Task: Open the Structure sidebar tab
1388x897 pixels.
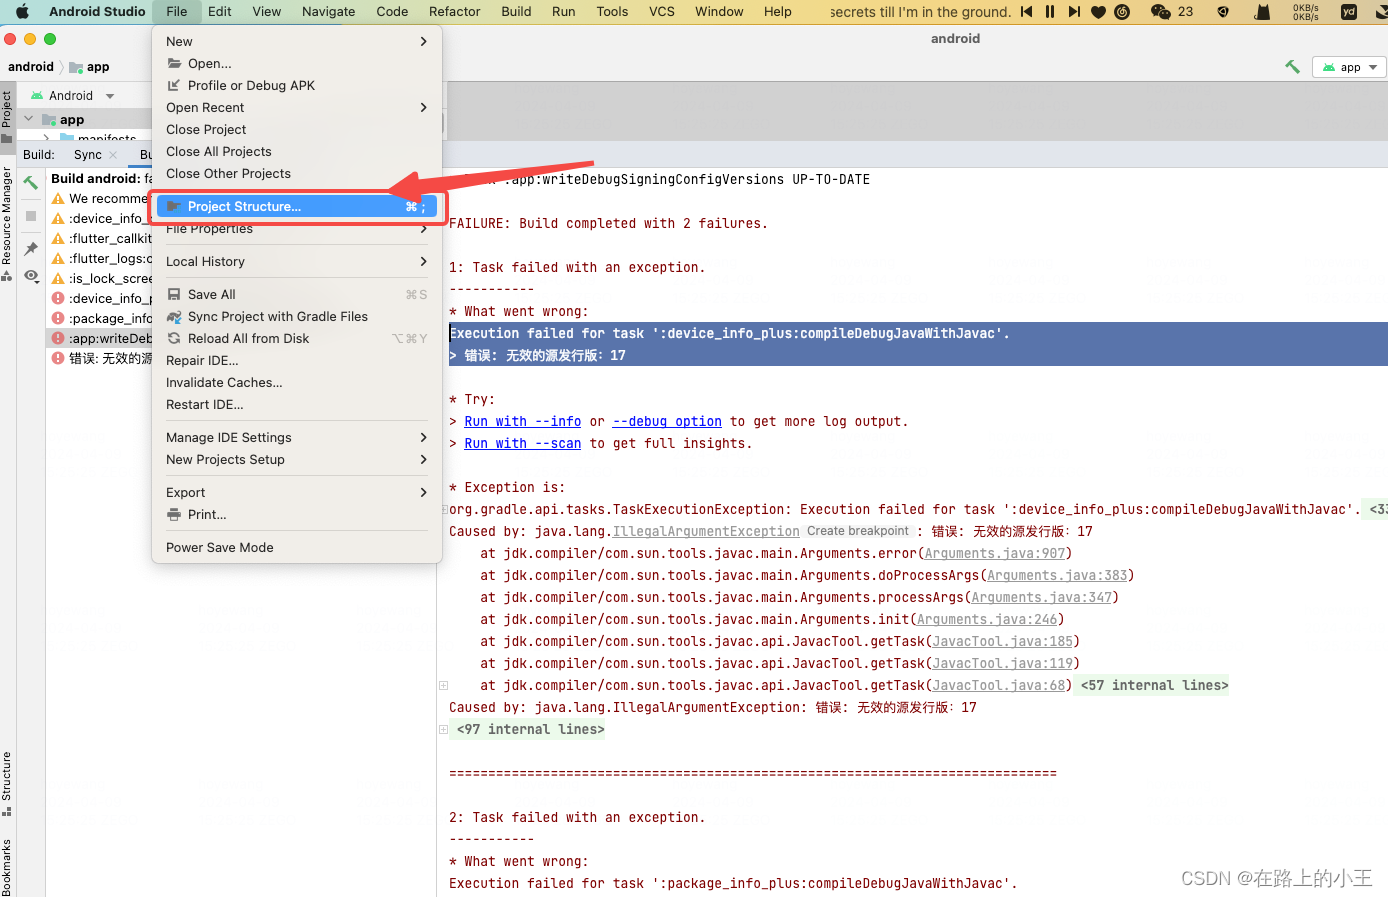Action: (7, 783)
